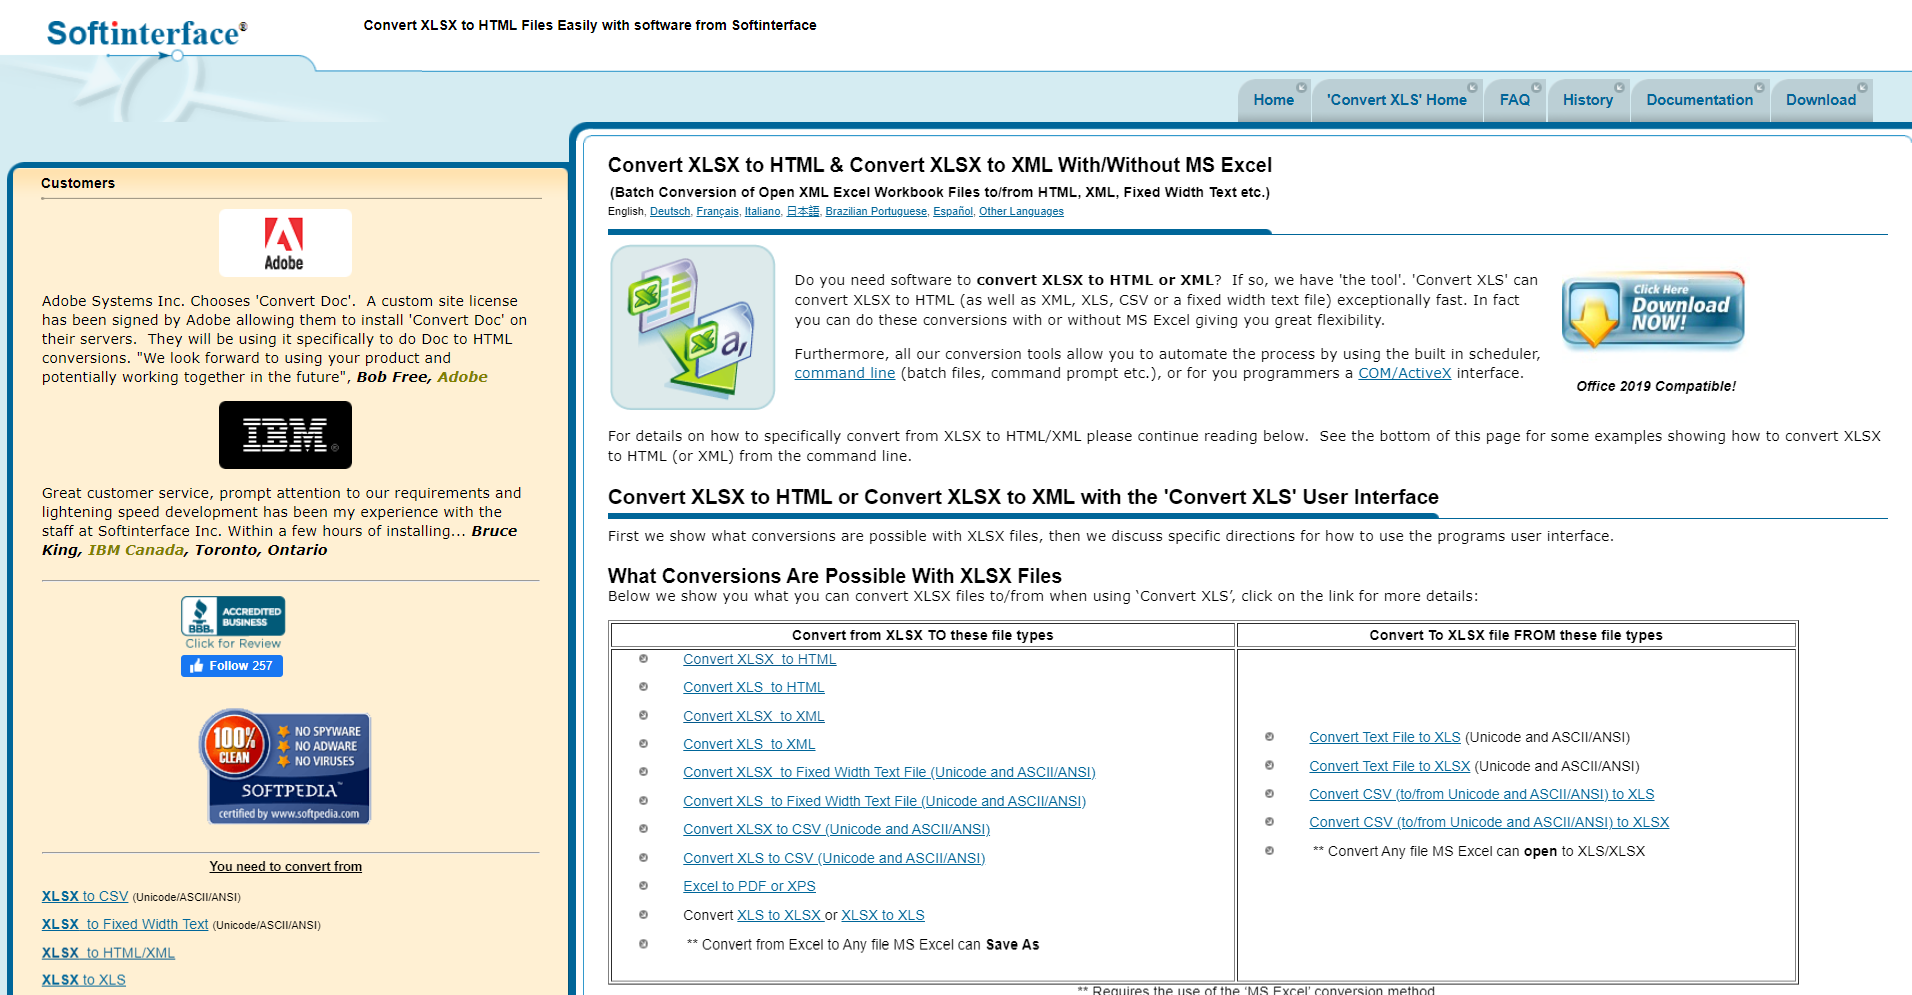This screenshot has width=1912, height=995.
Task: Click the Facebook Follow 257 button
Action: click(x=232, y=666)
